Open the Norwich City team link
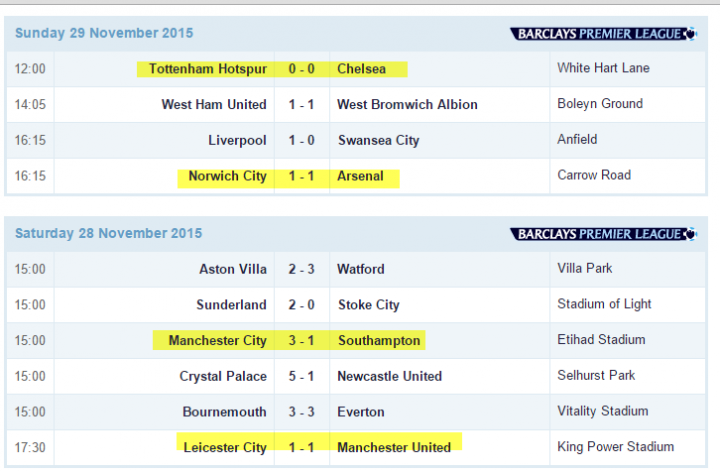This screenshot has height=471, width=720. coord(228,176)
